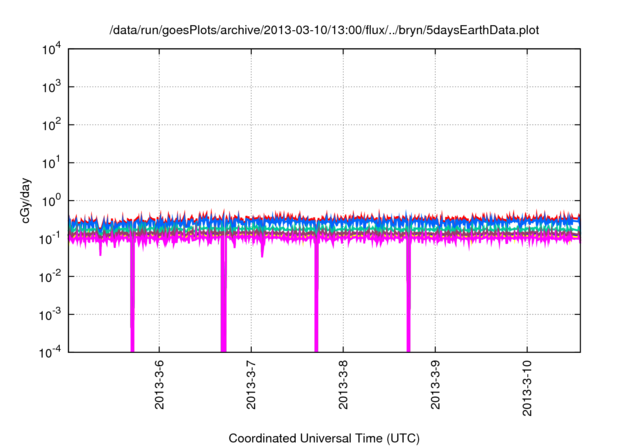Click the 2013-3-7 date label
Image resolution: width=640 pixels, height=448 pixels.
click(251, 385)
